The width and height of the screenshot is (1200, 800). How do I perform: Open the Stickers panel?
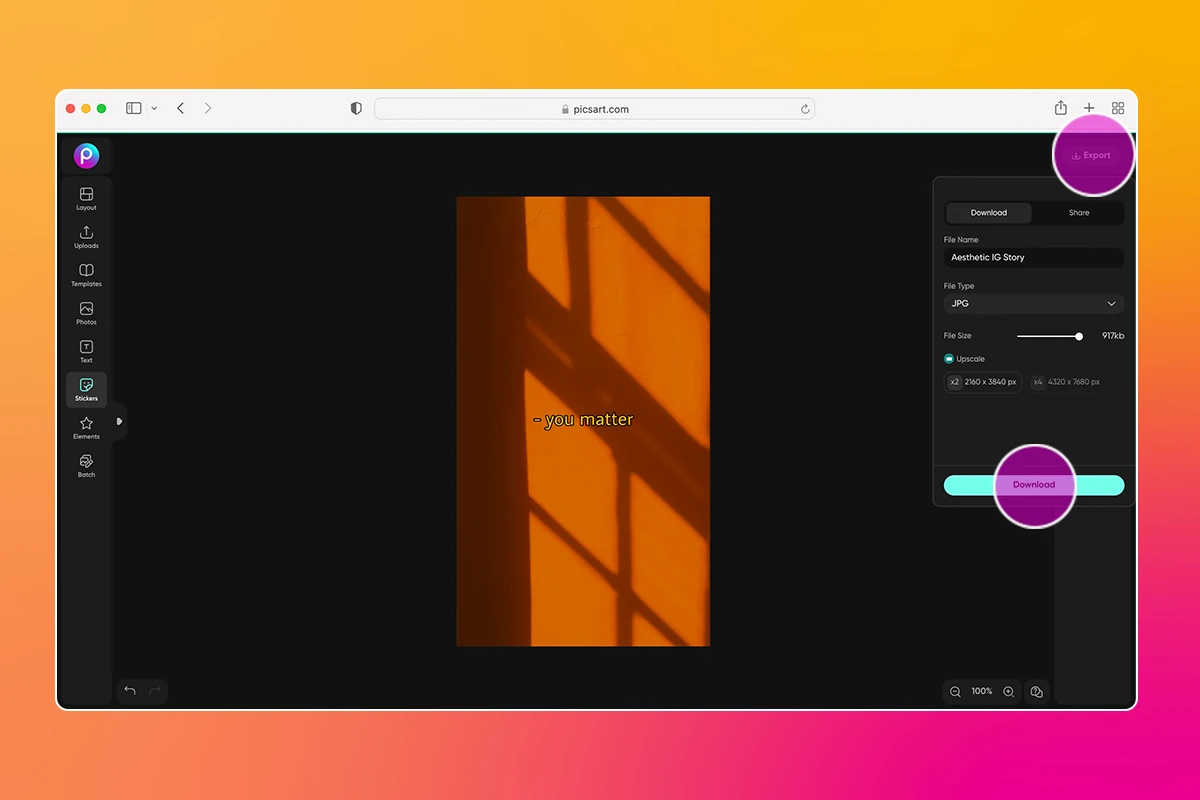(86, 389)
